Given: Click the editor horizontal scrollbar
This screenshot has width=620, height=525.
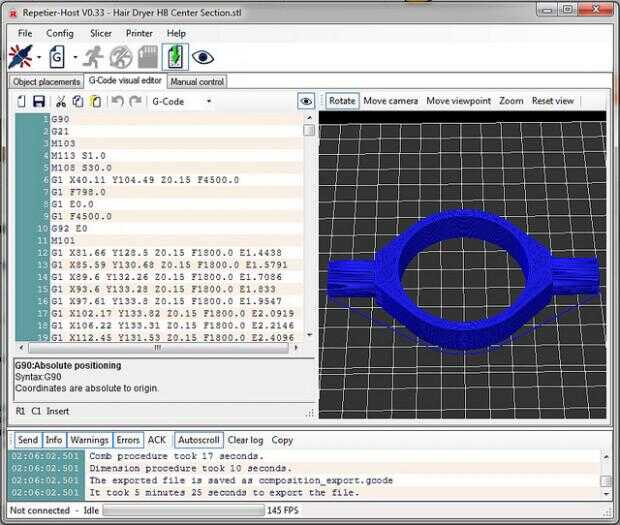Looking at the screenshot, I should click(x=157, y=349).
